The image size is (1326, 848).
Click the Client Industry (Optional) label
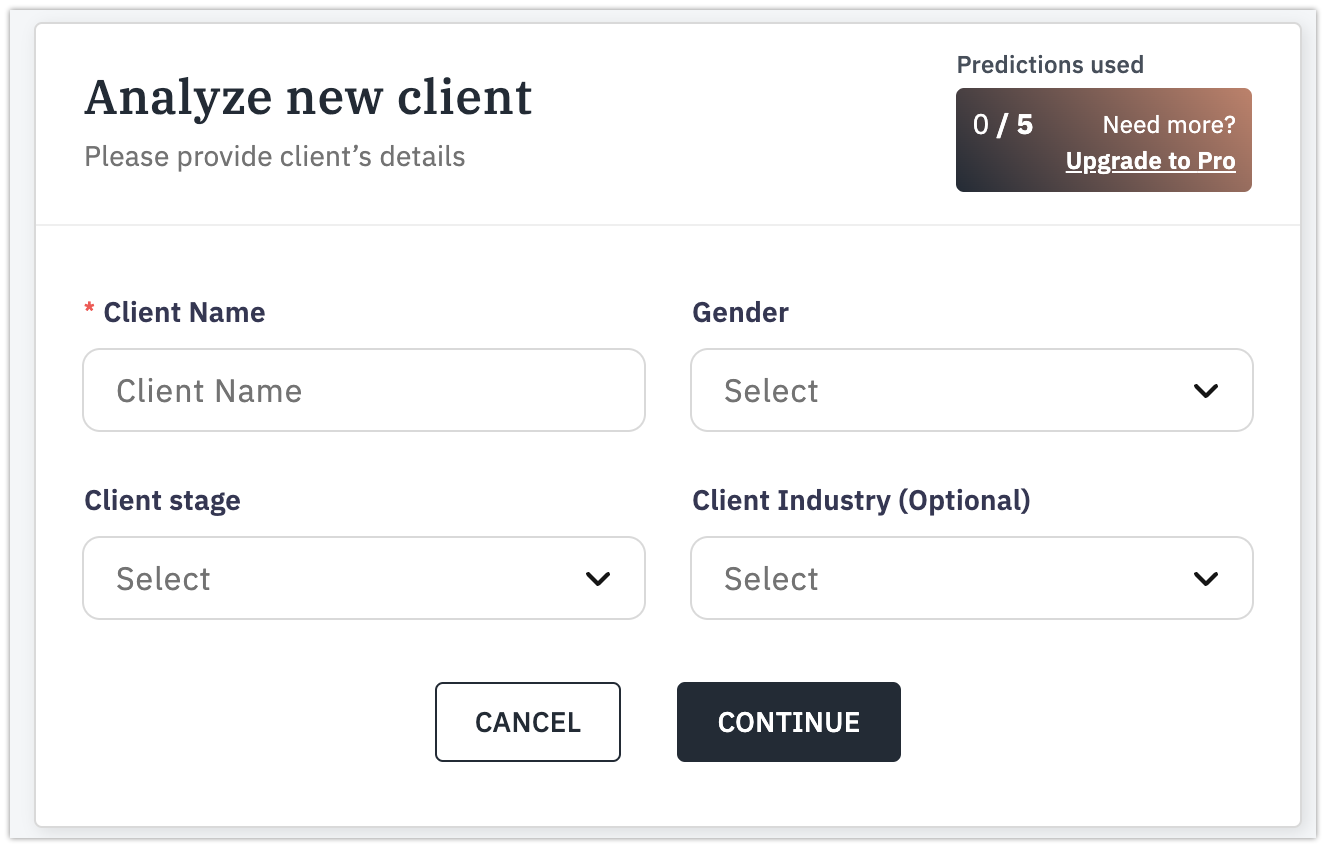tap(860, 500)
